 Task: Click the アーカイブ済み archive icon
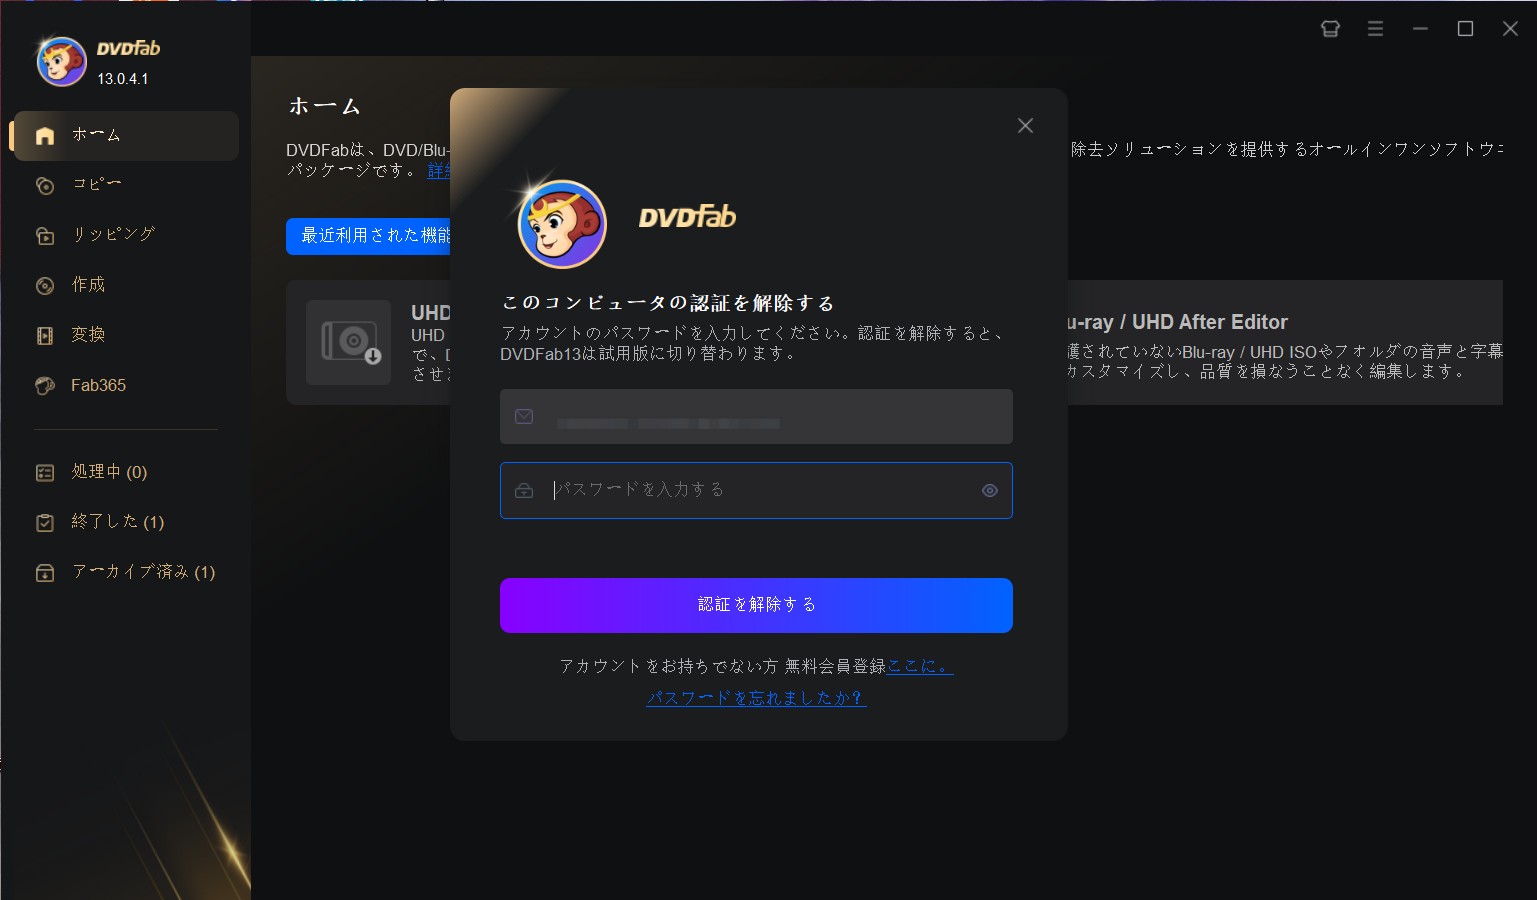pyautogui.click(x=45, y=573)
